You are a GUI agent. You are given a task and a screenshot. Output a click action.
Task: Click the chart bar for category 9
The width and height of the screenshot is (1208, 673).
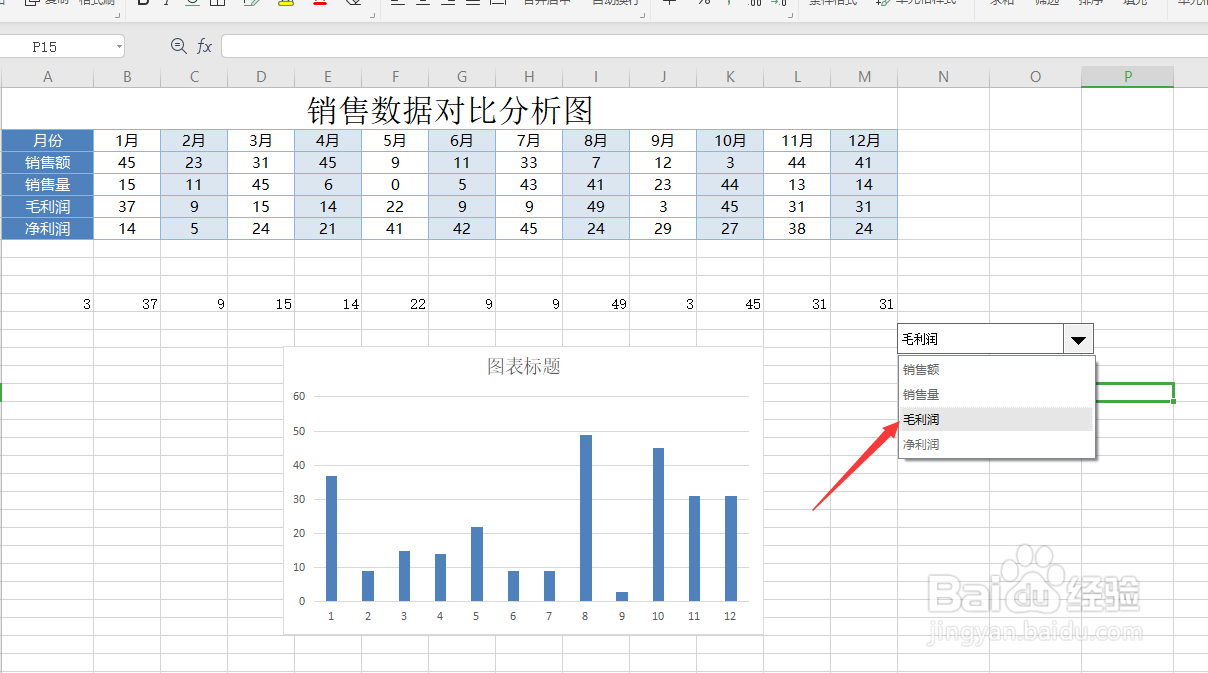(622, 597)
